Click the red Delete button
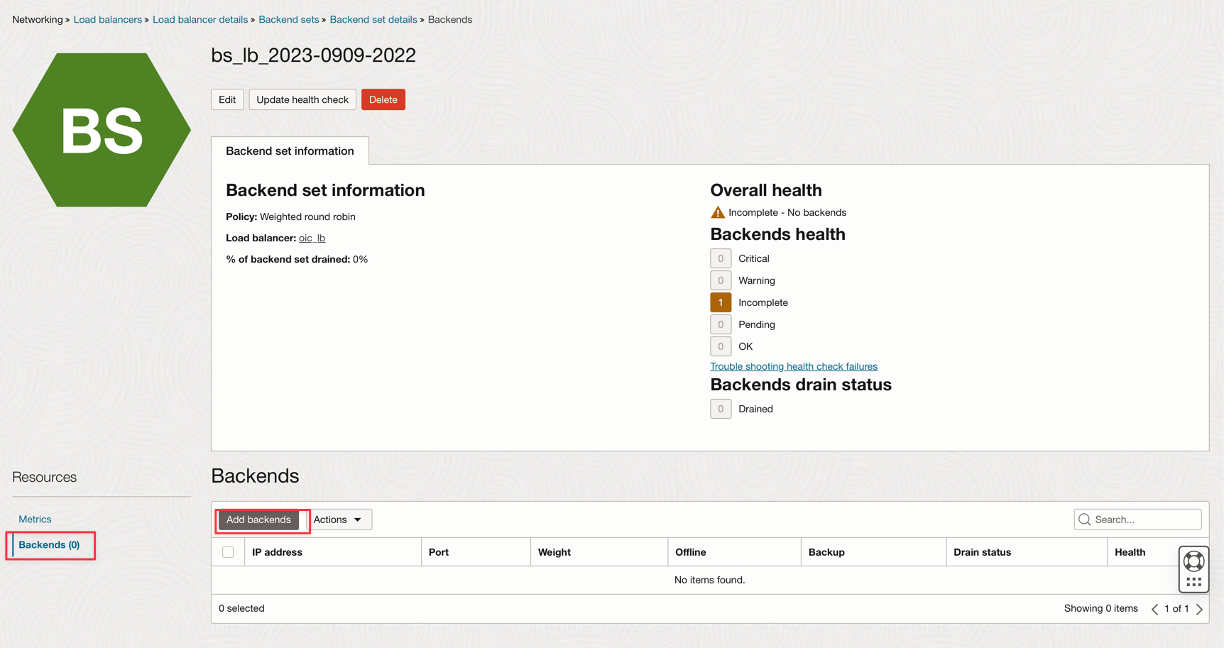 pyautogui.click(x=383, y=100)
